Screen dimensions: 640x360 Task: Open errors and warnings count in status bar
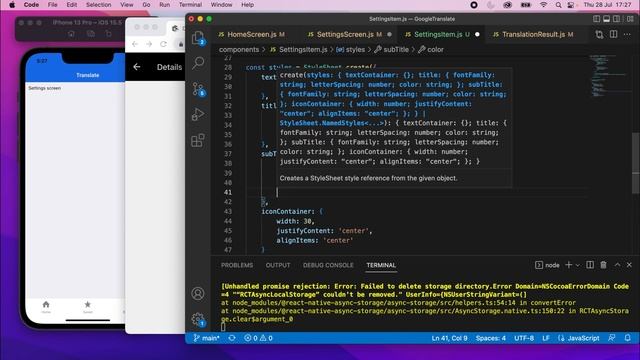[258, 338]
